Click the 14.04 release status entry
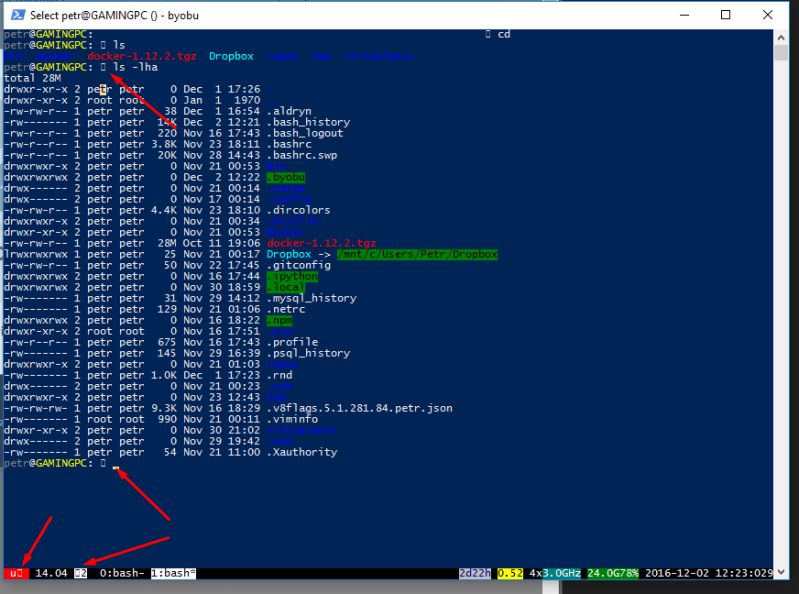This screenshot has width=799, height=594. pos(51,573)
